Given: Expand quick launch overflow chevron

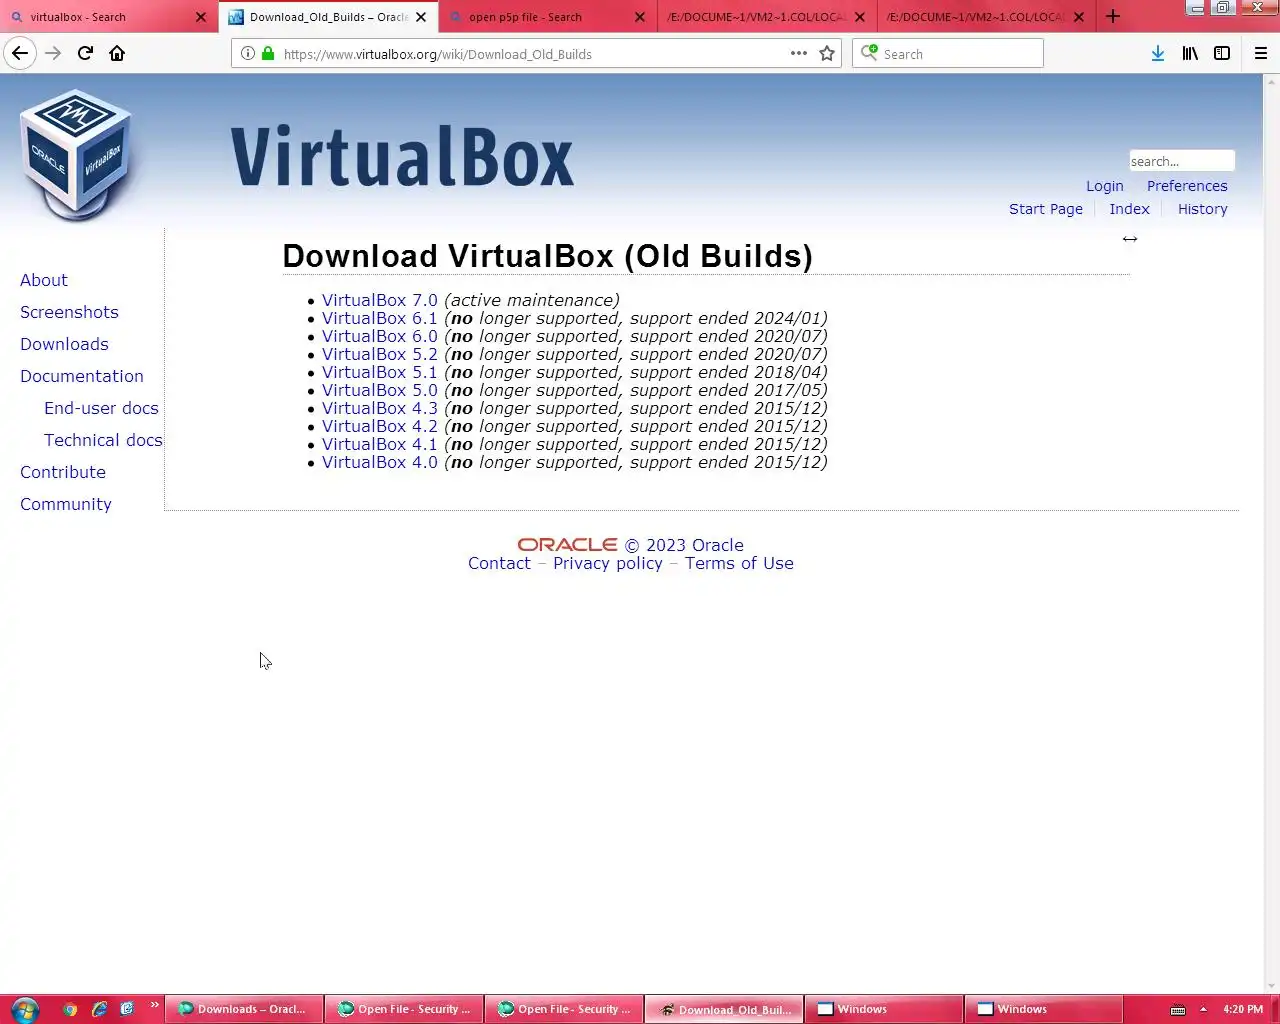Looking at the screenshot, I should pos(154,1005).
